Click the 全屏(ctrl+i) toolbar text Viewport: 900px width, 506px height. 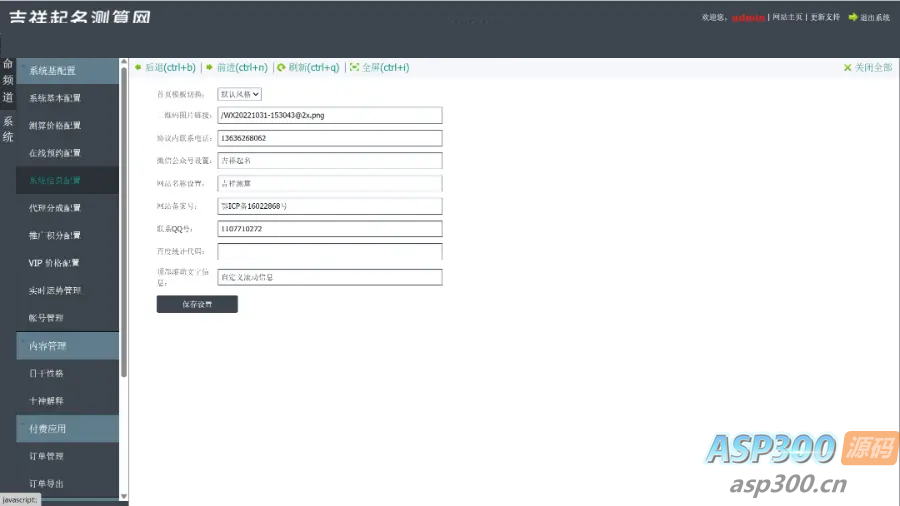click(386, 67)
